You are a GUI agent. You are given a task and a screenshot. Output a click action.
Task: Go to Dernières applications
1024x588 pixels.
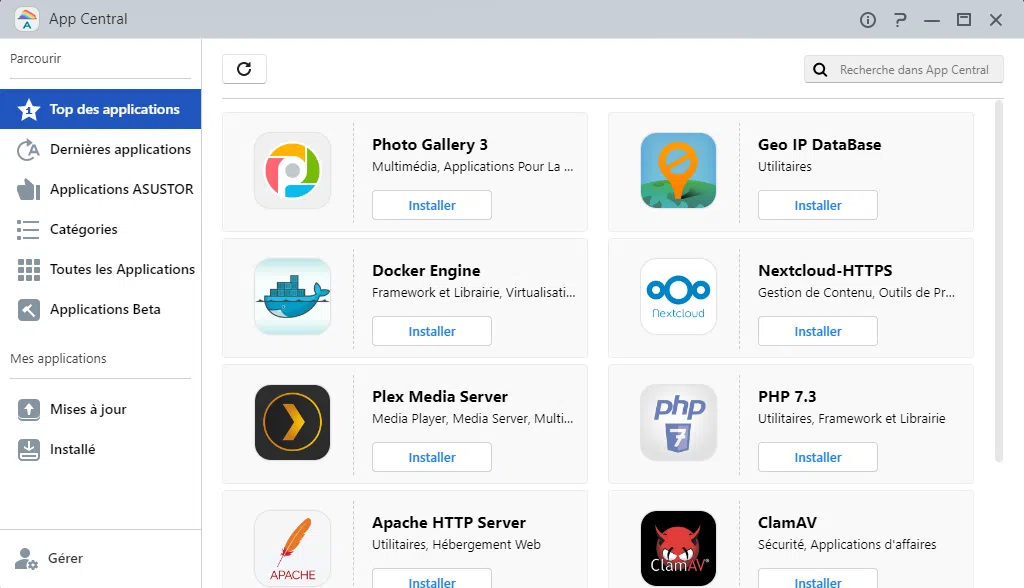(x=120, y=149)
